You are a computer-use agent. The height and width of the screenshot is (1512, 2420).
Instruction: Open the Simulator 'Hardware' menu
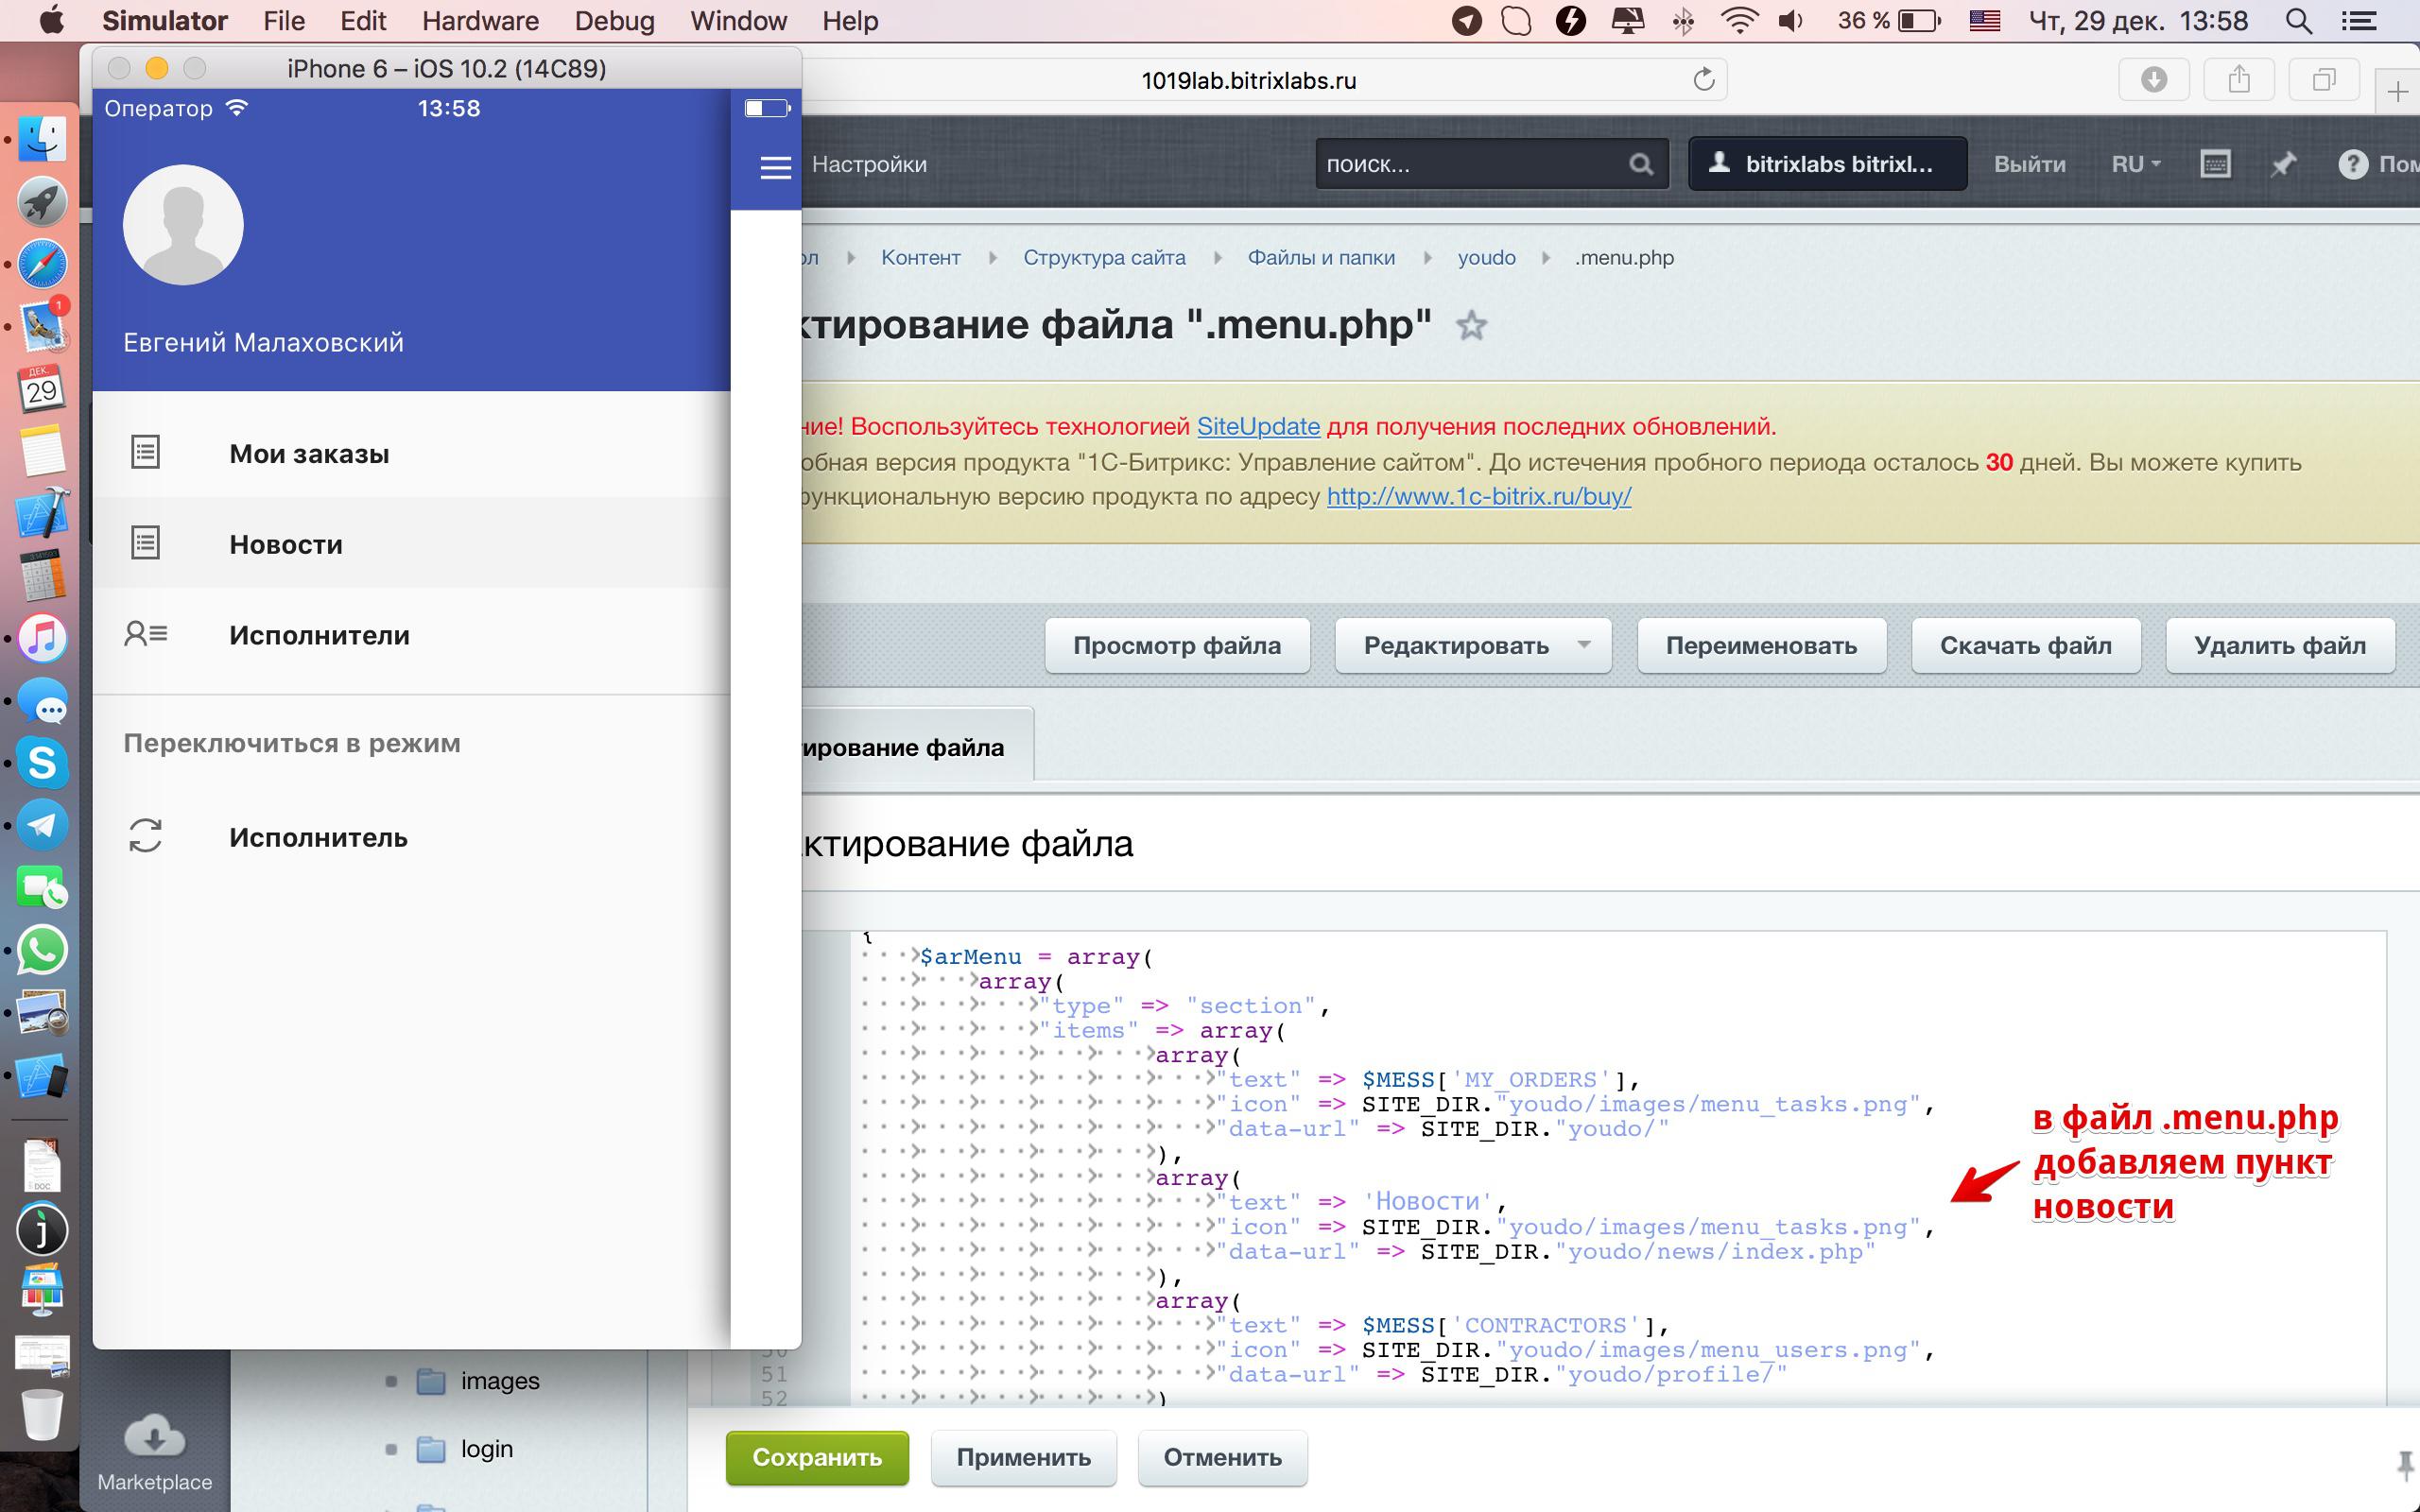pos(480,21)
